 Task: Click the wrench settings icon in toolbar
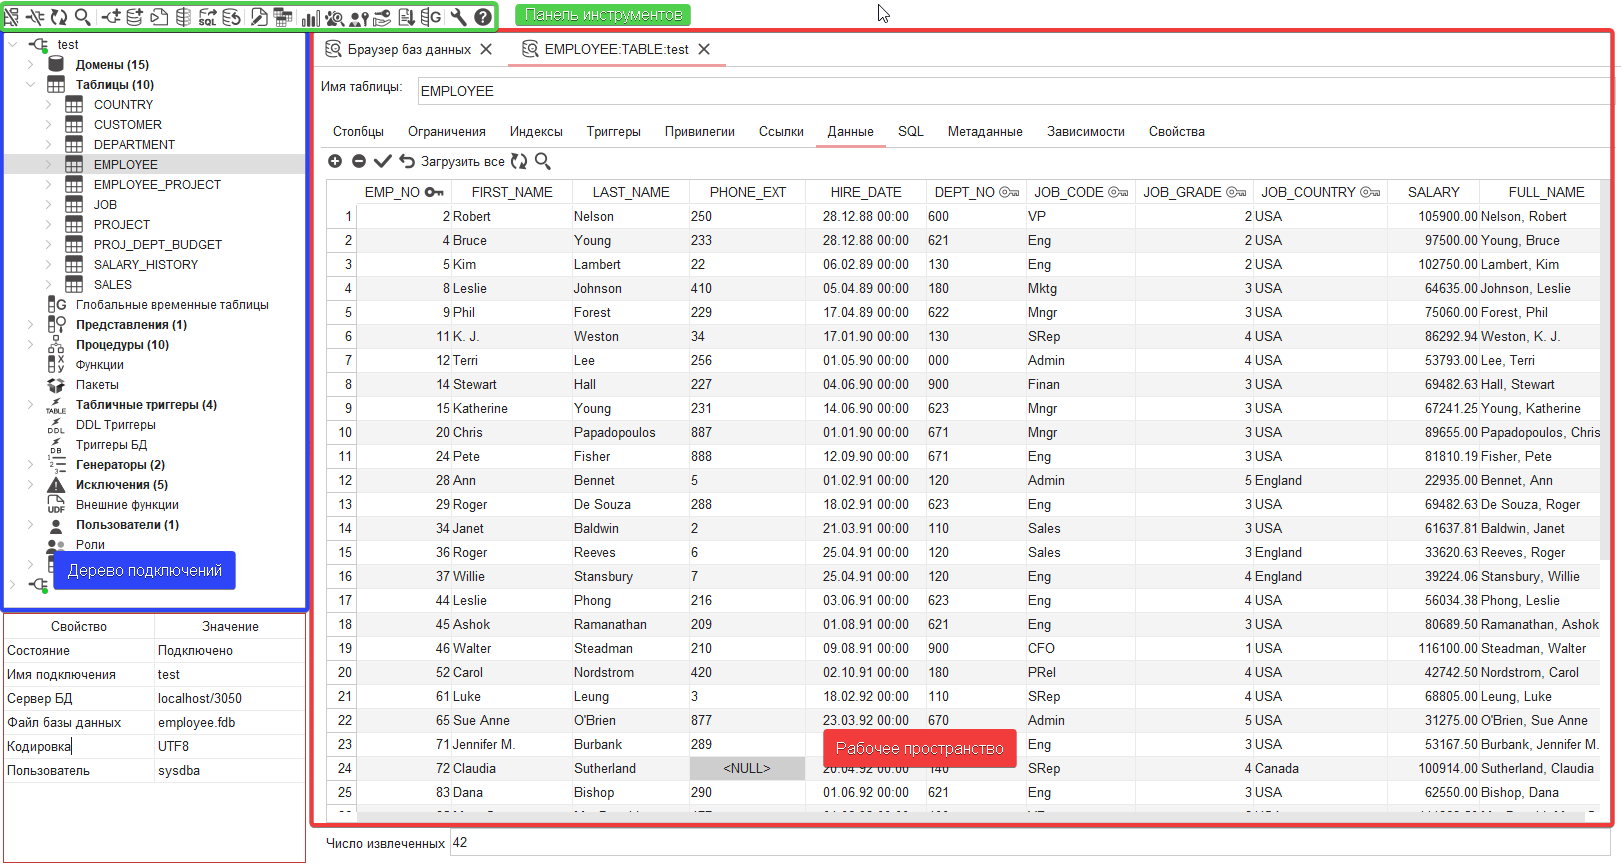pos(458,17)
